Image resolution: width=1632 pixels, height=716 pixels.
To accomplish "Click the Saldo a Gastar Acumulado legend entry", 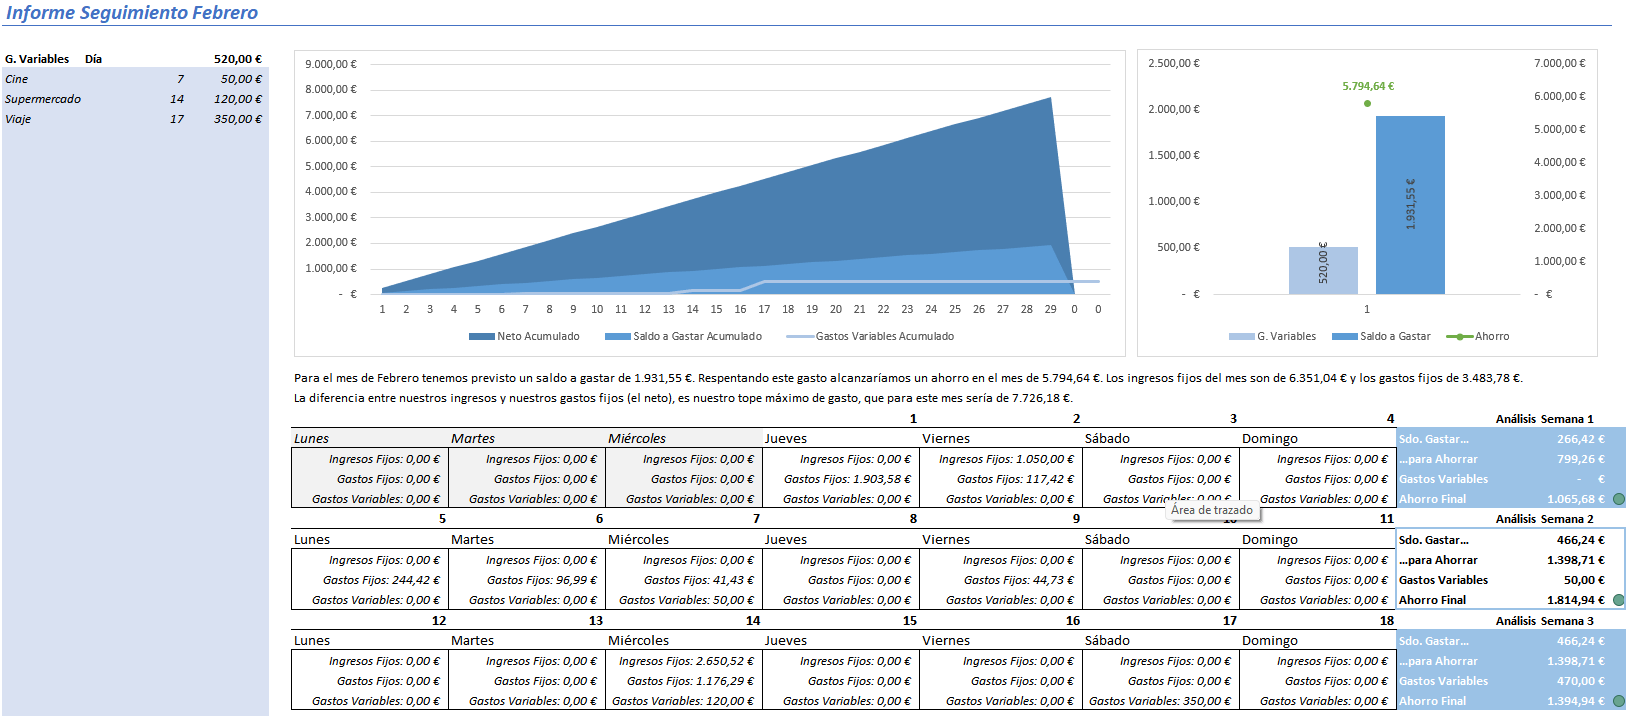I will pos(683,337).
